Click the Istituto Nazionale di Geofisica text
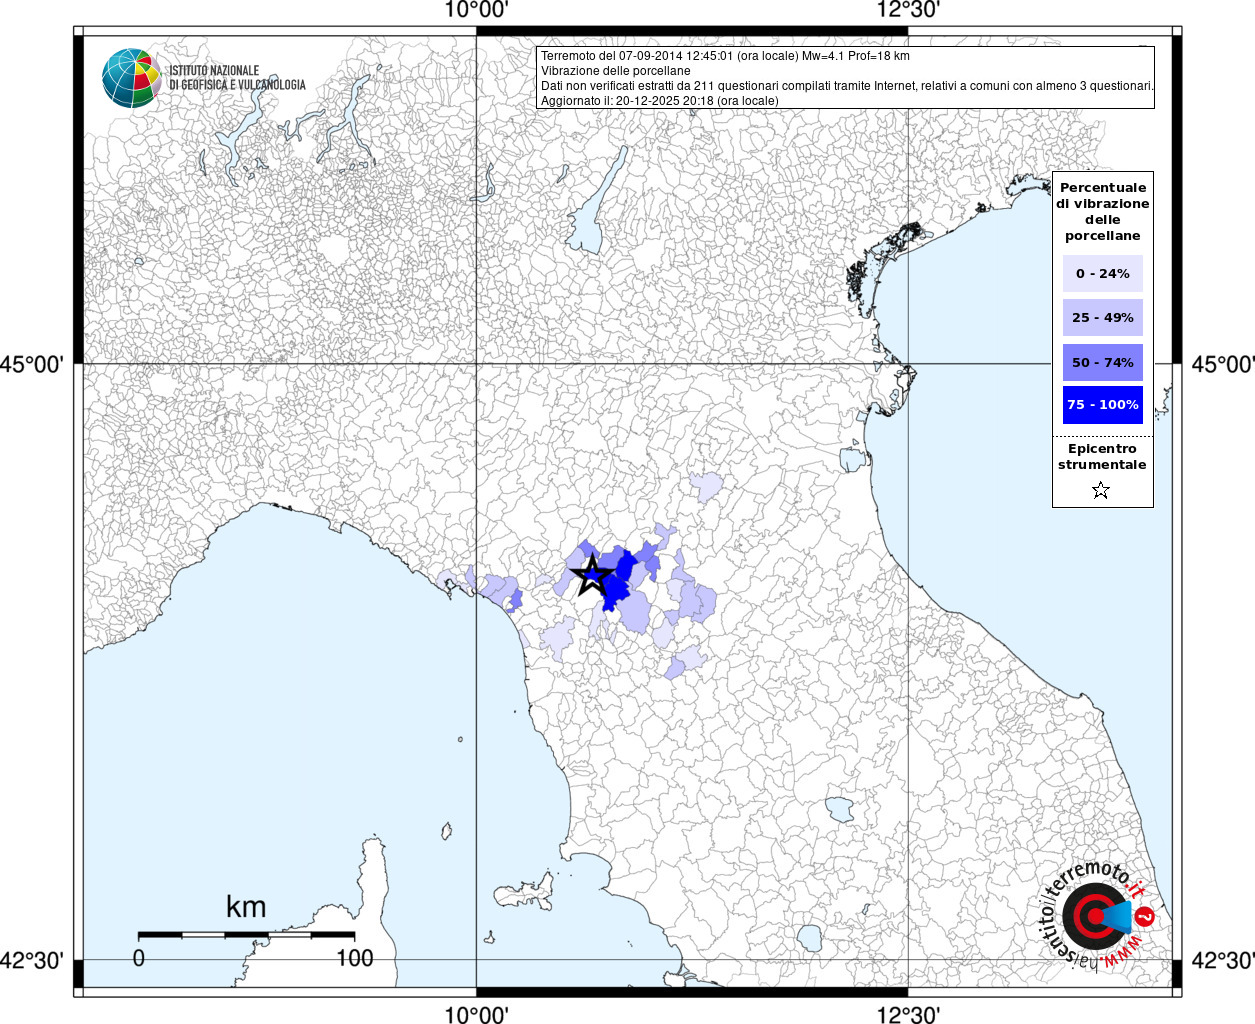1255x1024 pixels. (238, 78)
